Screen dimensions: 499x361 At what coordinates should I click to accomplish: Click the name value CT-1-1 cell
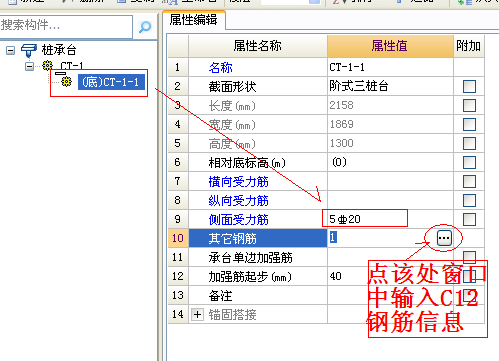tap(390, 67)
